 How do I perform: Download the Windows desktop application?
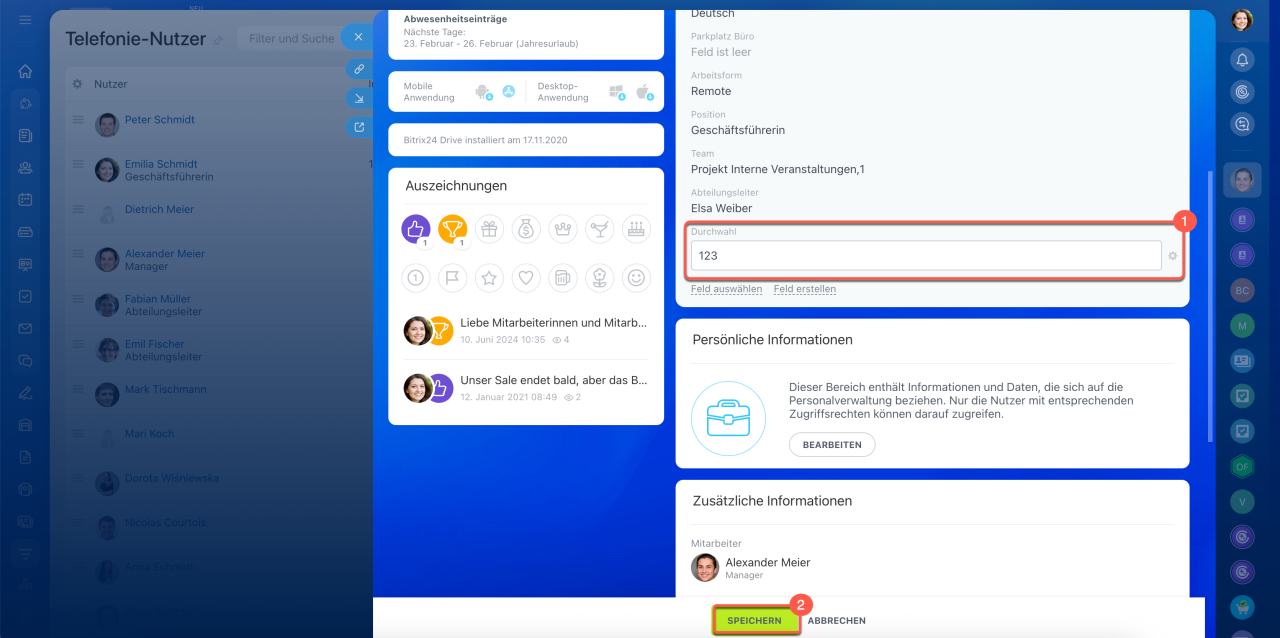[x=617, y=92]
